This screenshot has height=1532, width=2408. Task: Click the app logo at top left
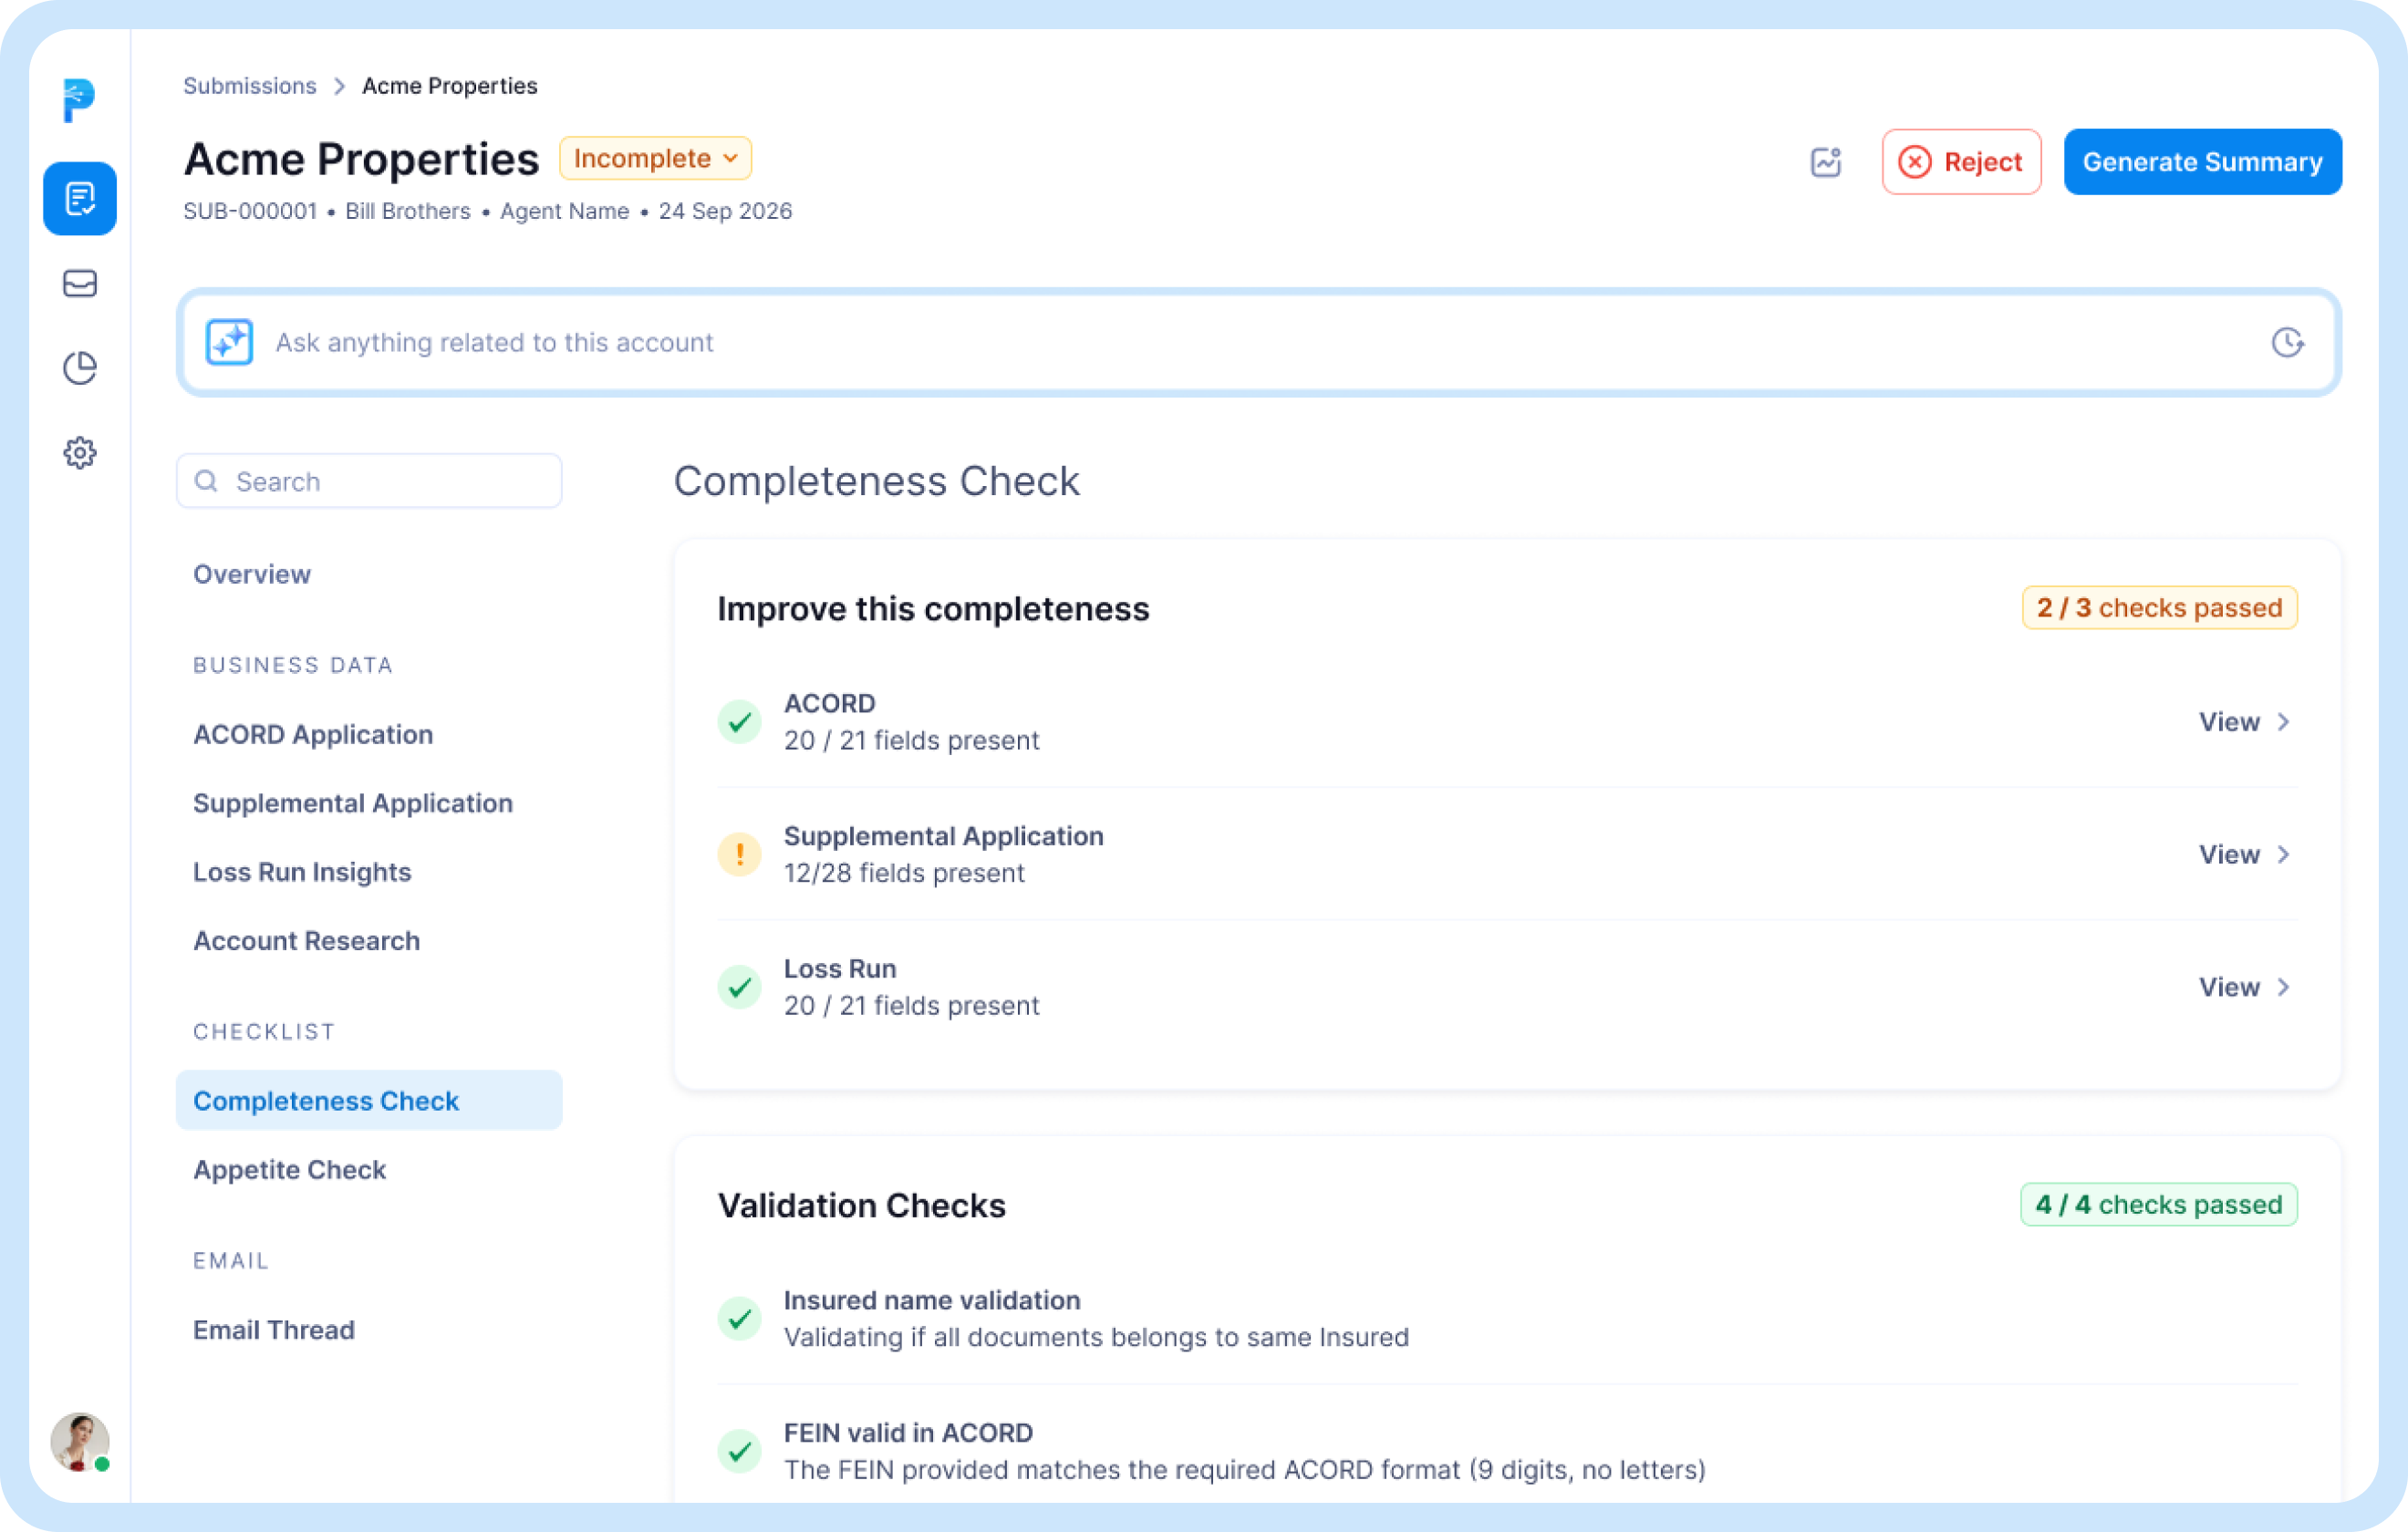click(x=78, y=100)
